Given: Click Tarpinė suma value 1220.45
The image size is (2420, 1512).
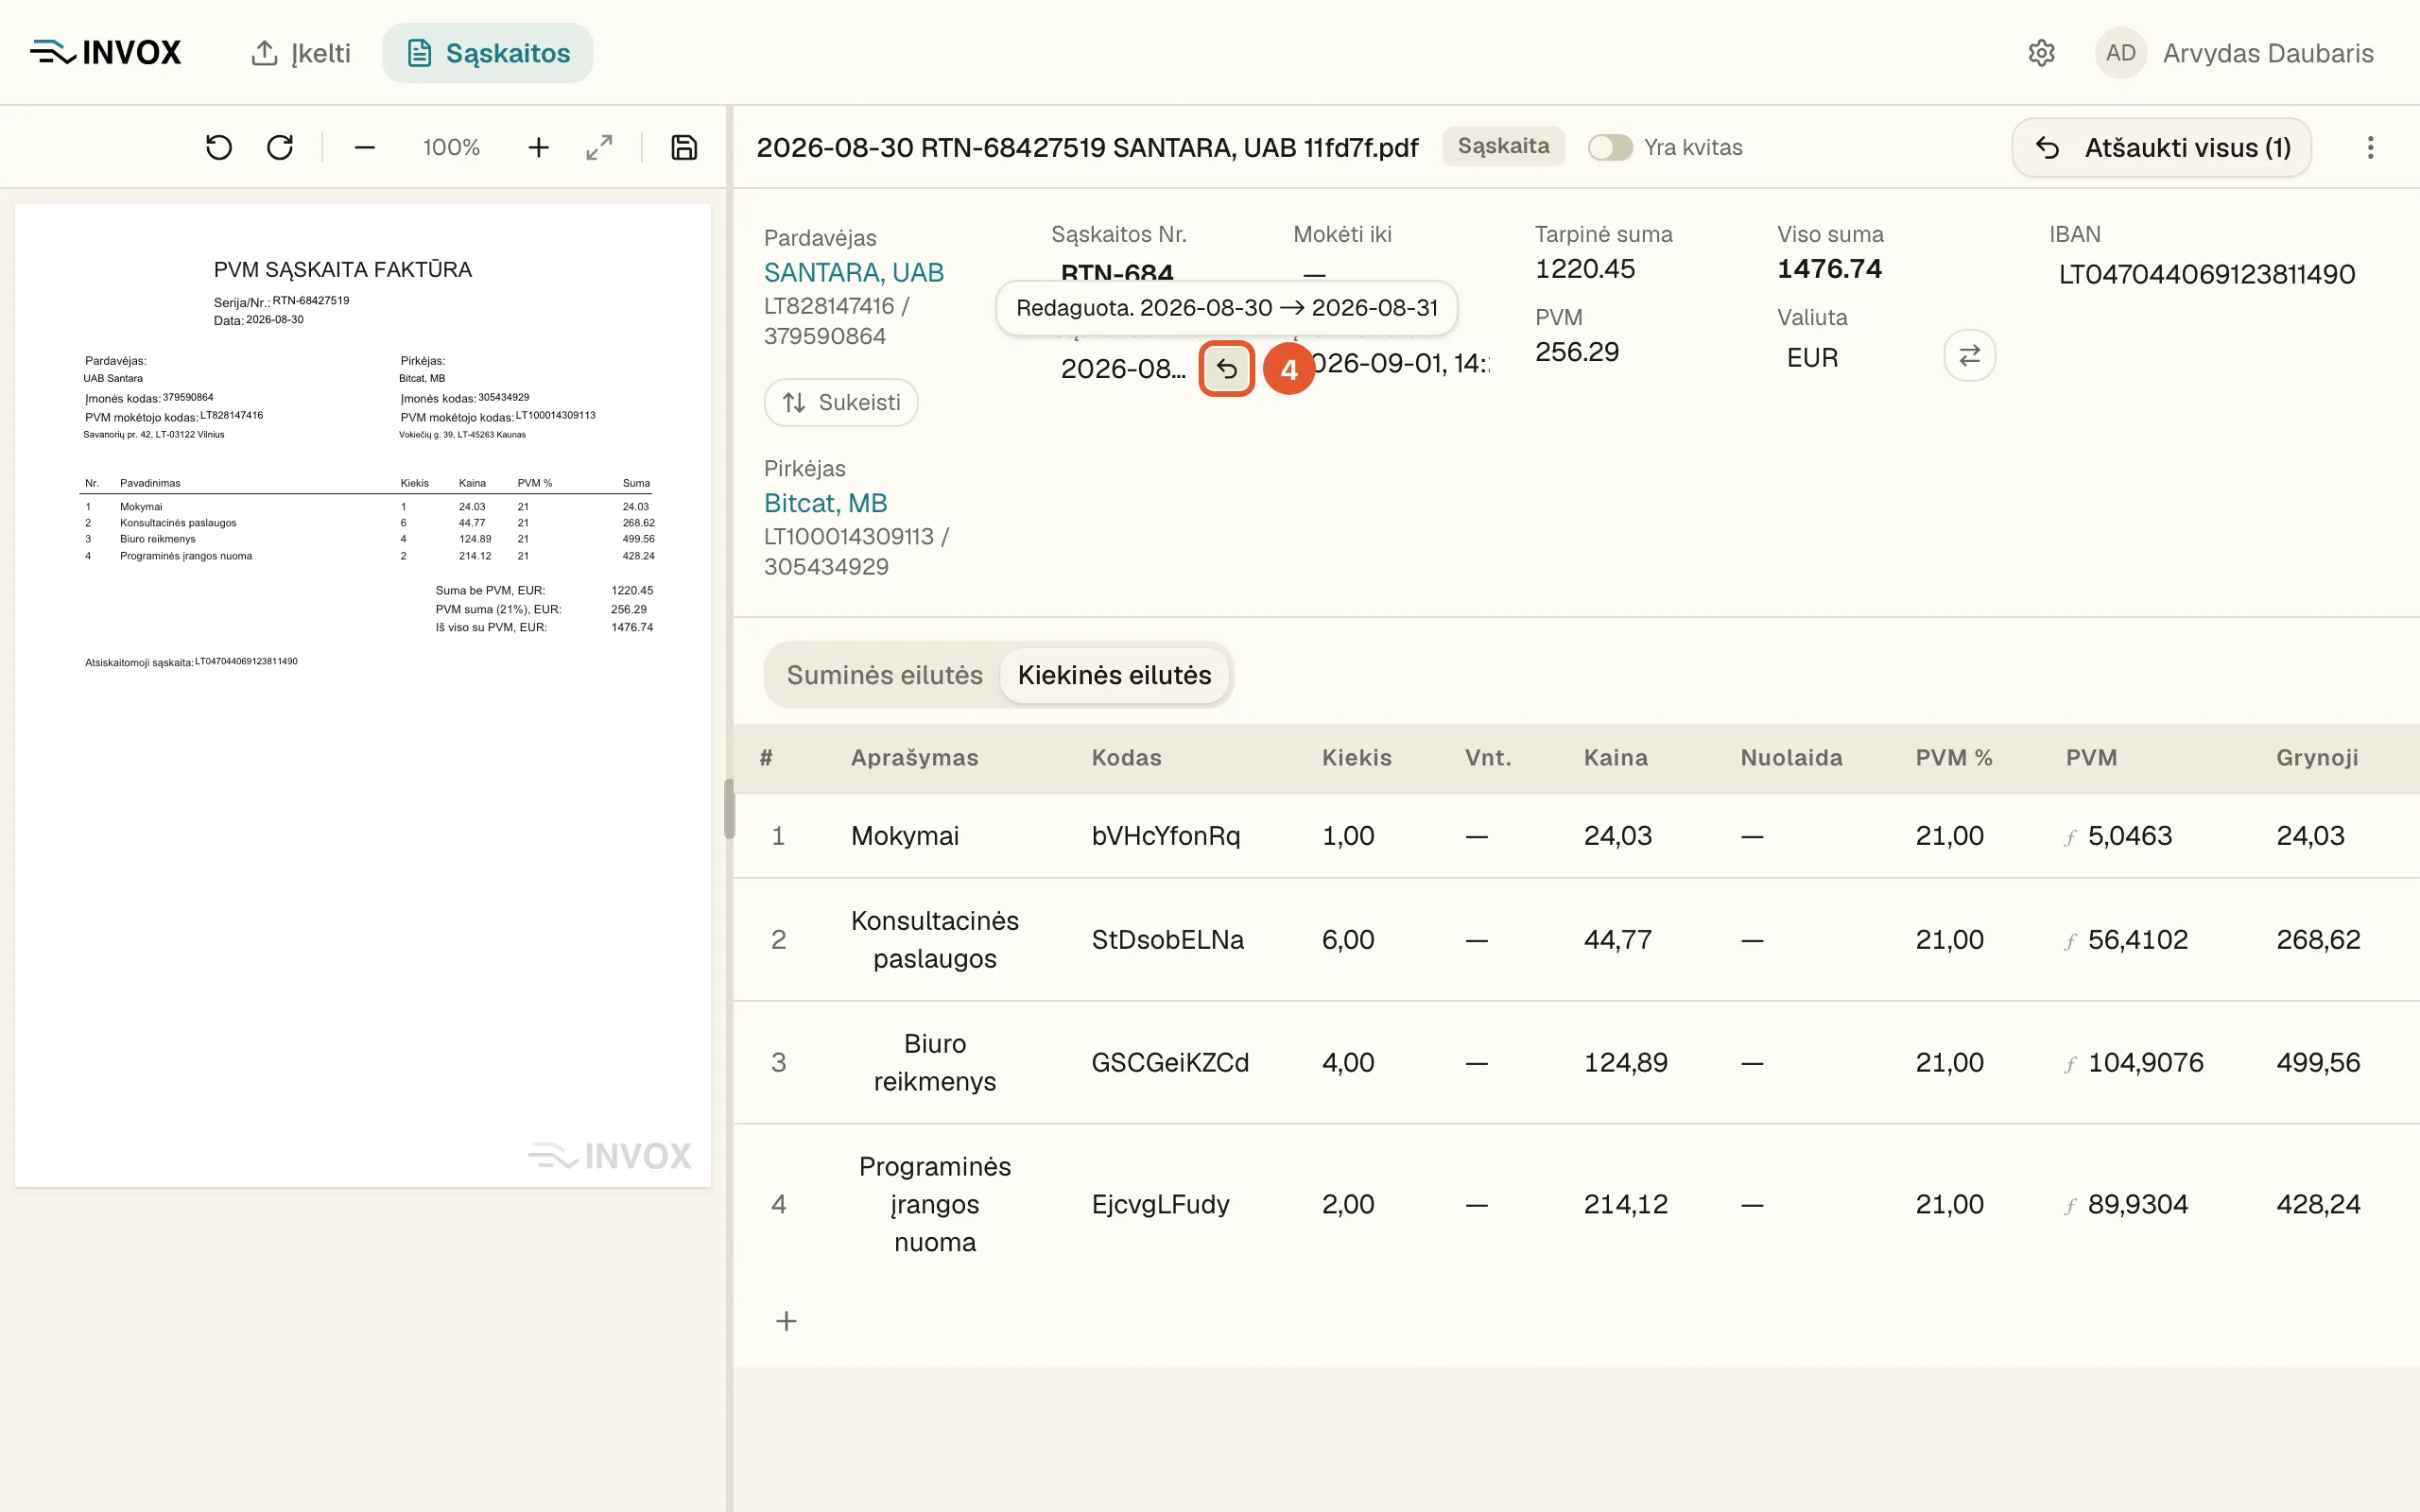Looking at the screenshot, I should pos(1585,268).
